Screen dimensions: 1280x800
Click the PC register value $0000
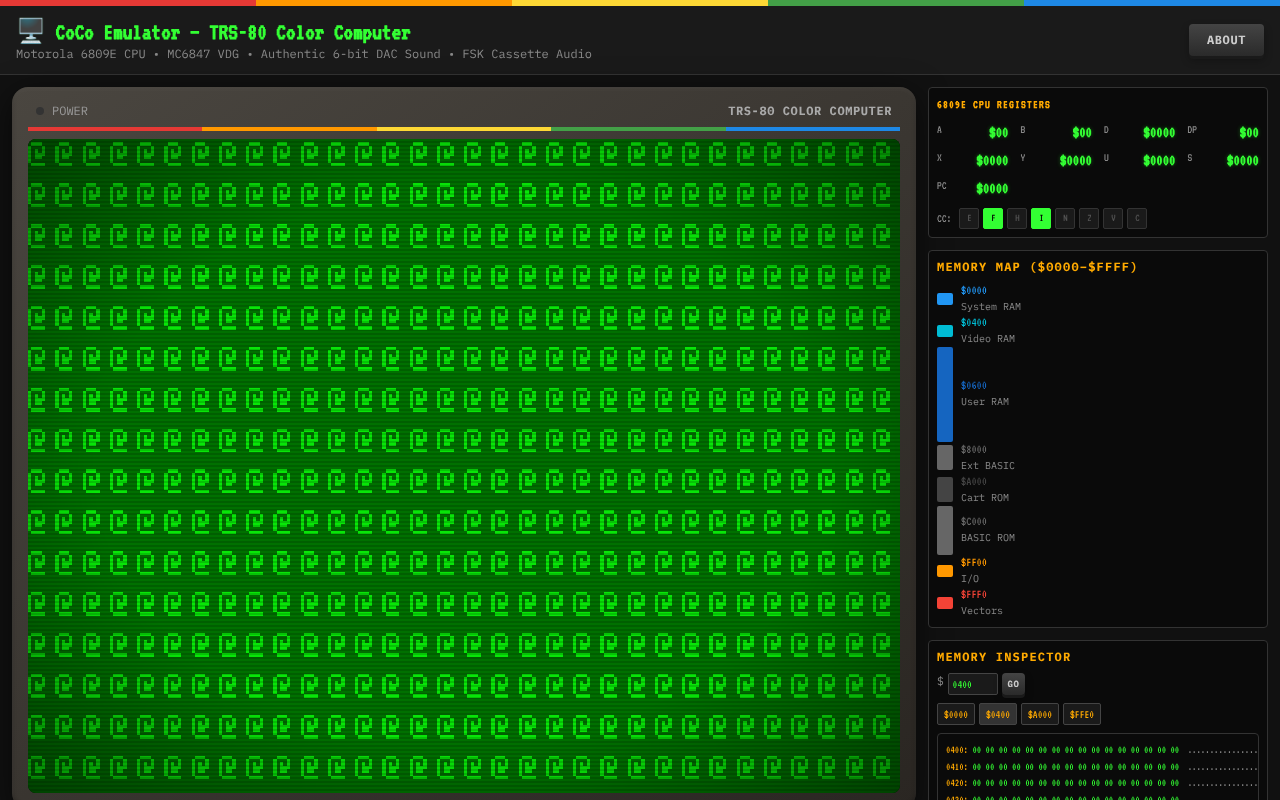[992, 188]
